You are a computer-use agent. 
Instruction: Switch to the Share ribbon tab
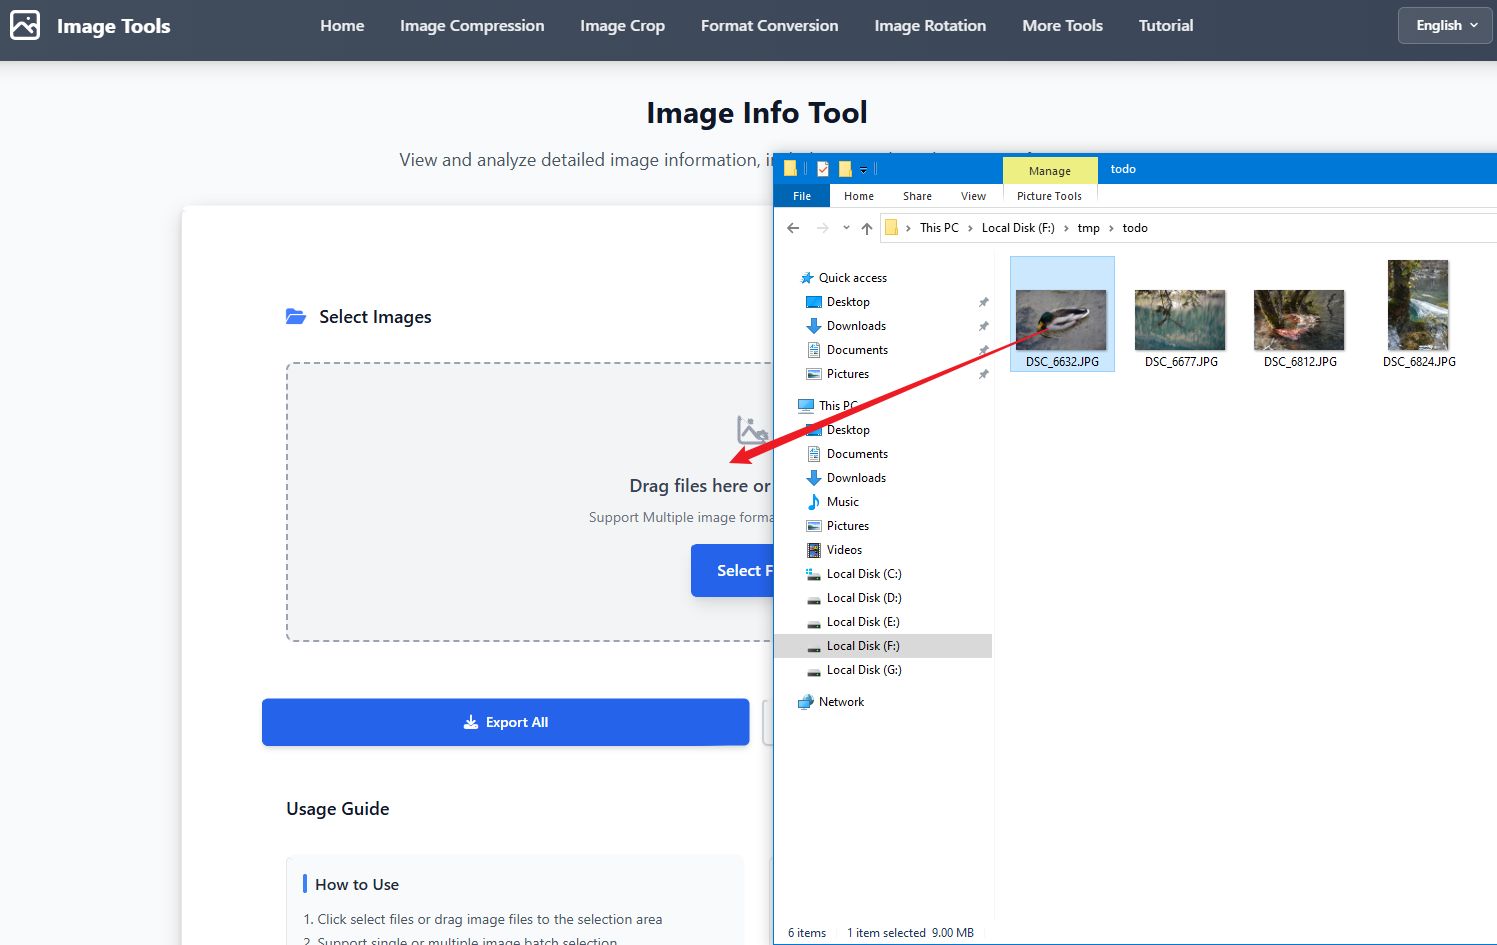(x=917, y=196)
